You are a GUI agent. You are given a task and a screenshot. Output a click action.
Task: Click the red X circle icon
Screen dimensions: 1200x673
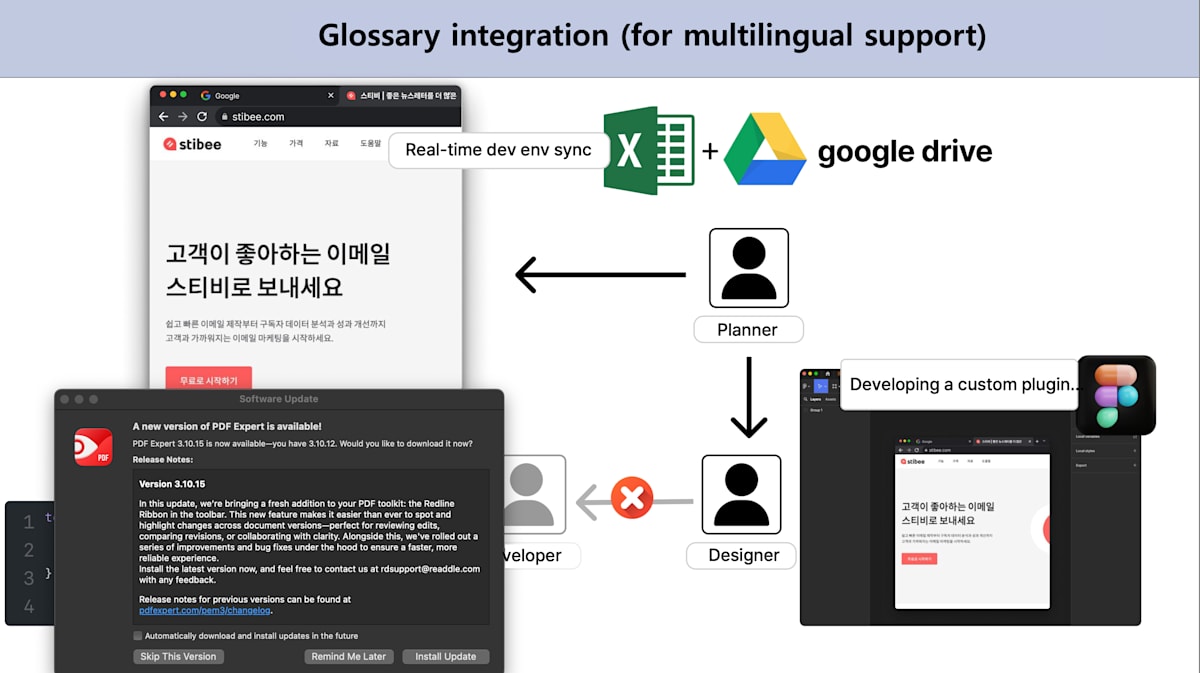[x=632, y=496]
